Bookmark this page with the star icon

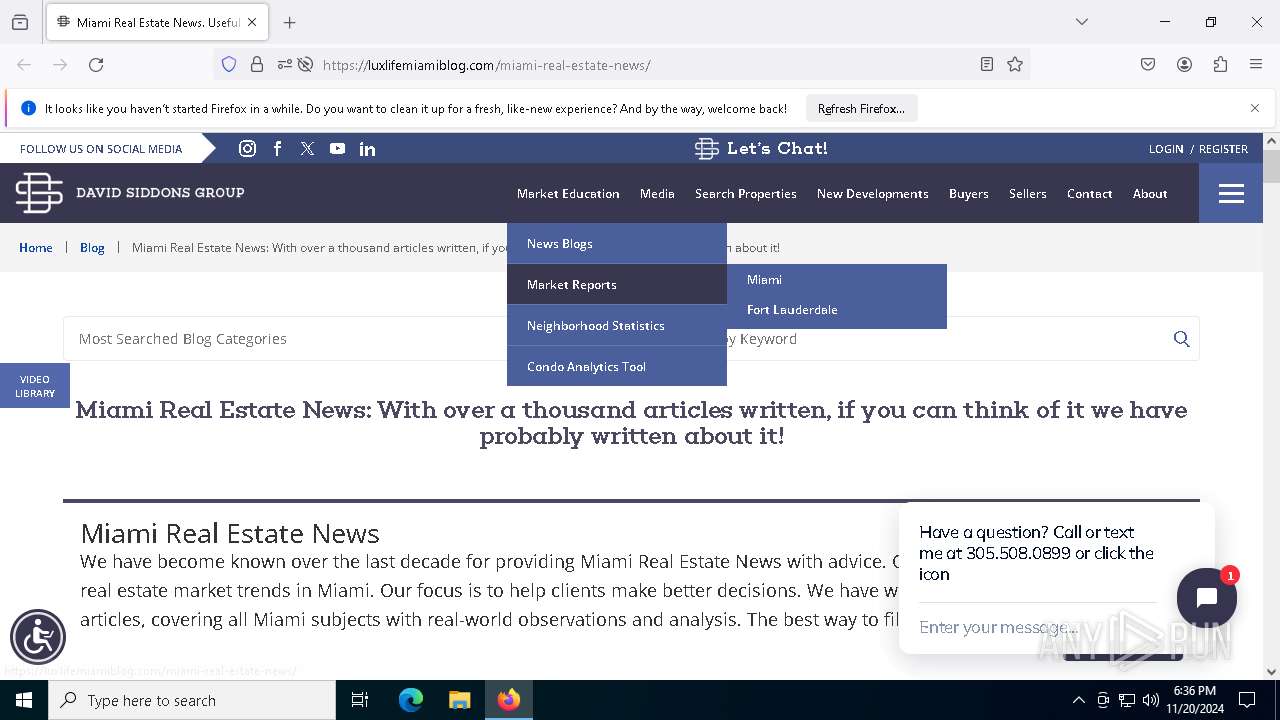click(1015, 65)
